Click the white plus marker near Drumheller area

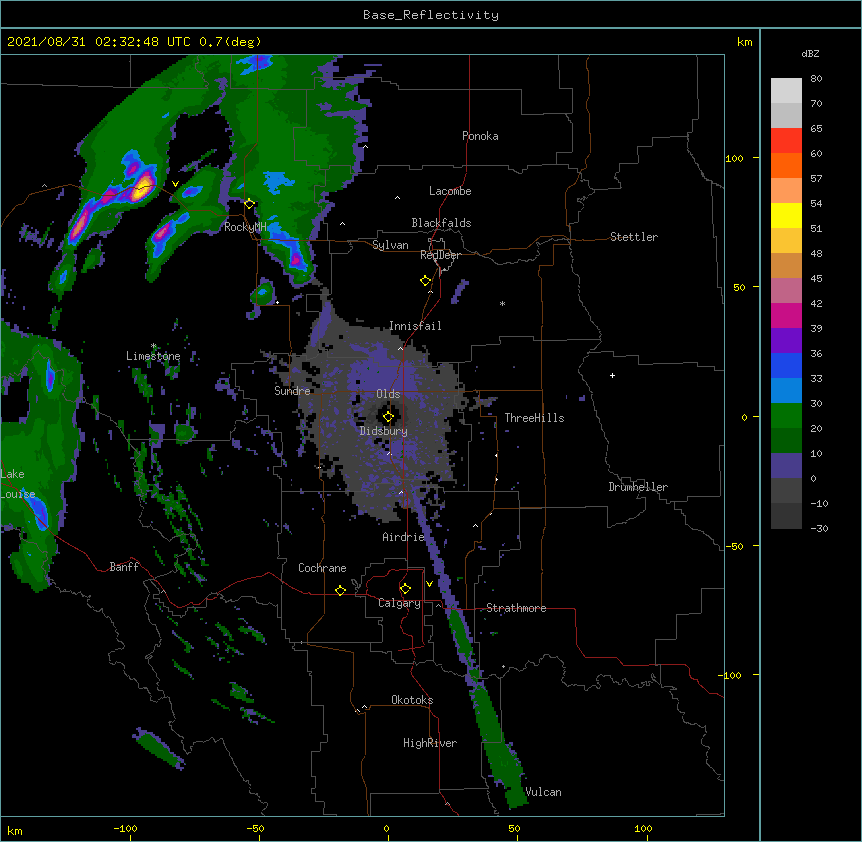(612, 375)
